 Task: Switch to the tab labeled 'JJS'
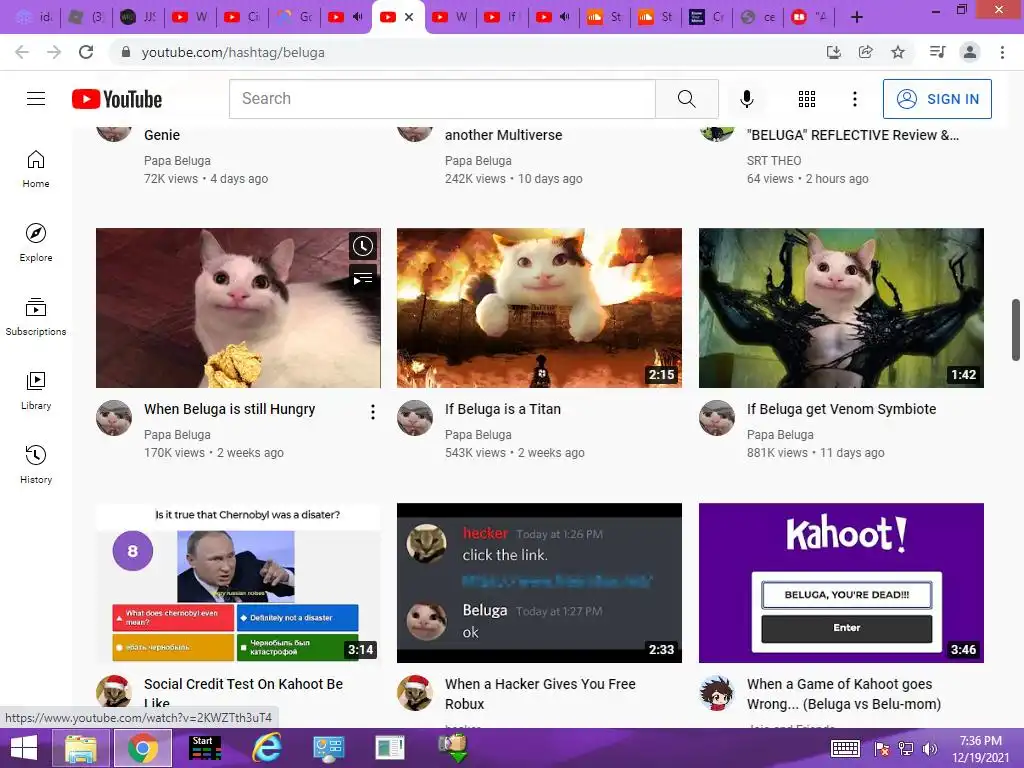138,17
